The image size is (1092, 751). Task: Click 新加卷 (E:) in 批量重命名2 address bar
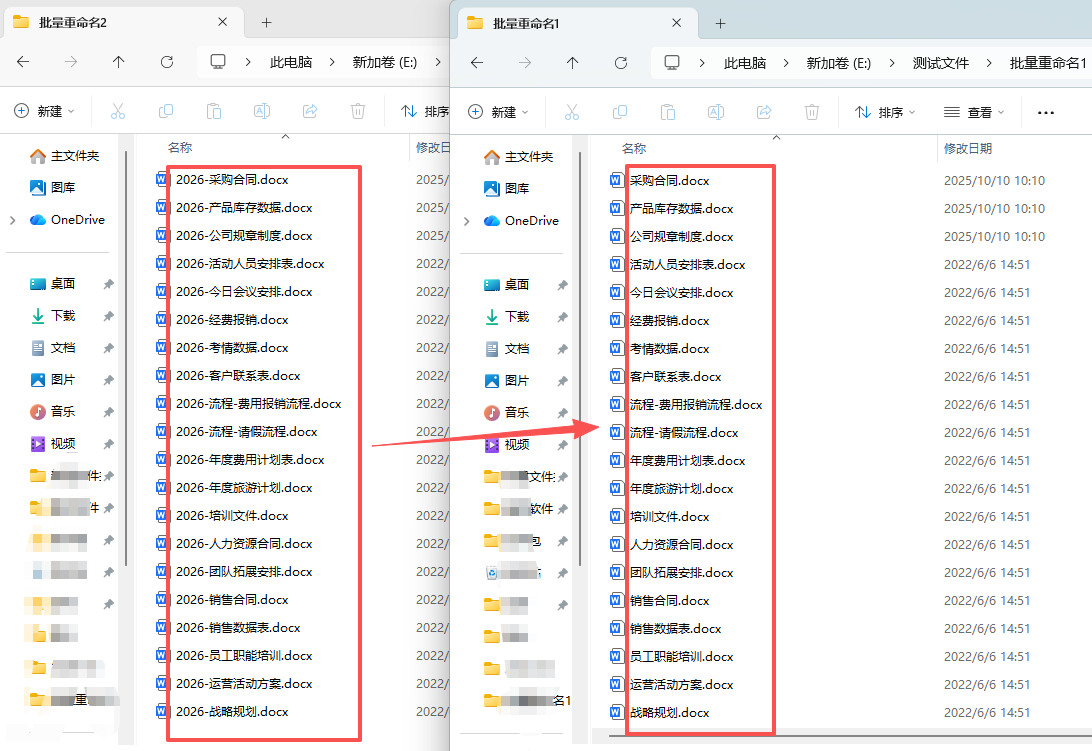point(384,63)
